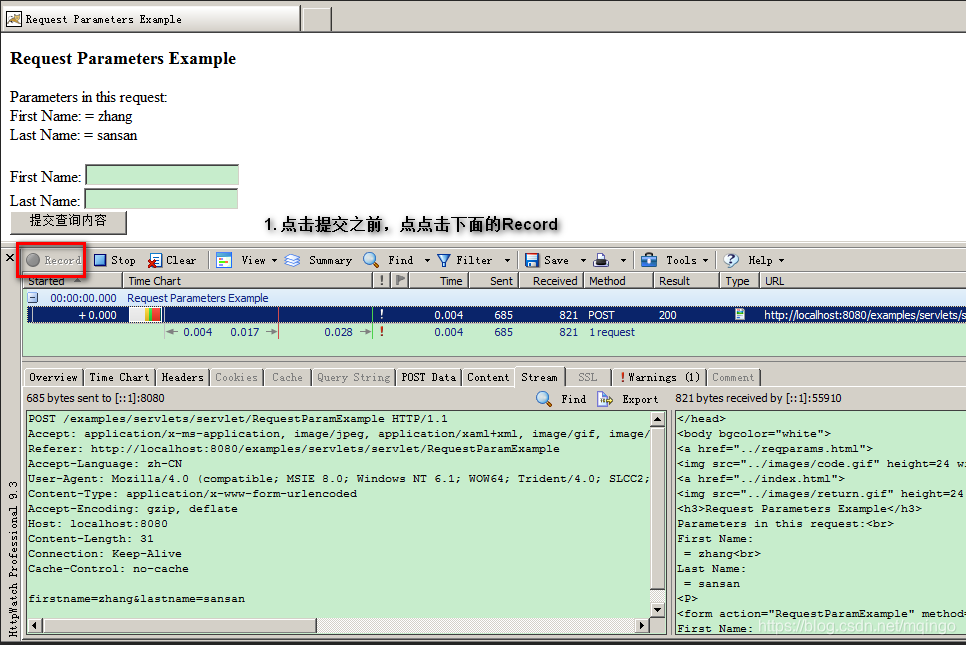Viewport: 966px width, 645px height.
Task: Sort by the Method column header
Action: 618,281
